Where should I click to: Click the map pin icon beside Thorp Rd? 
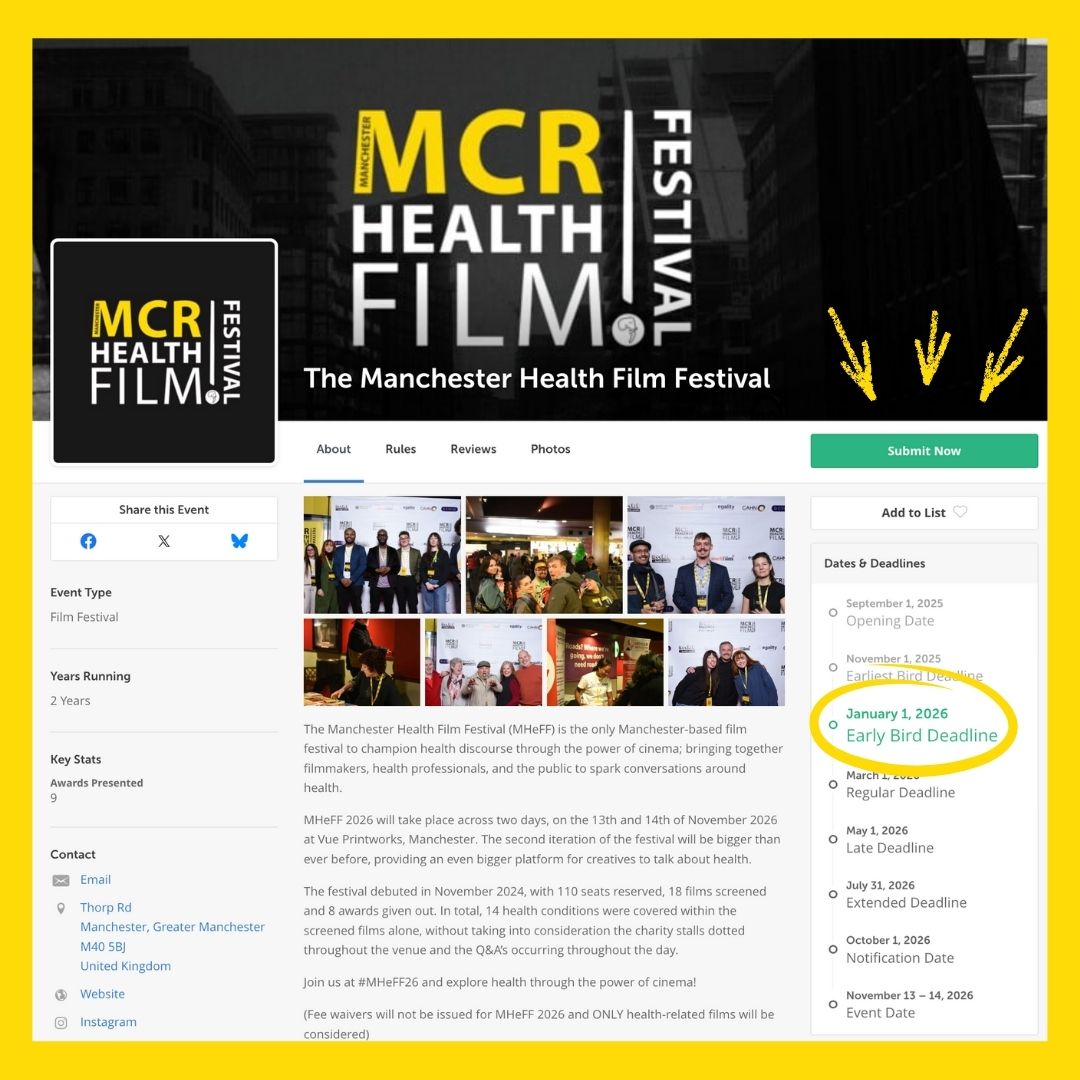coord(61,908)
